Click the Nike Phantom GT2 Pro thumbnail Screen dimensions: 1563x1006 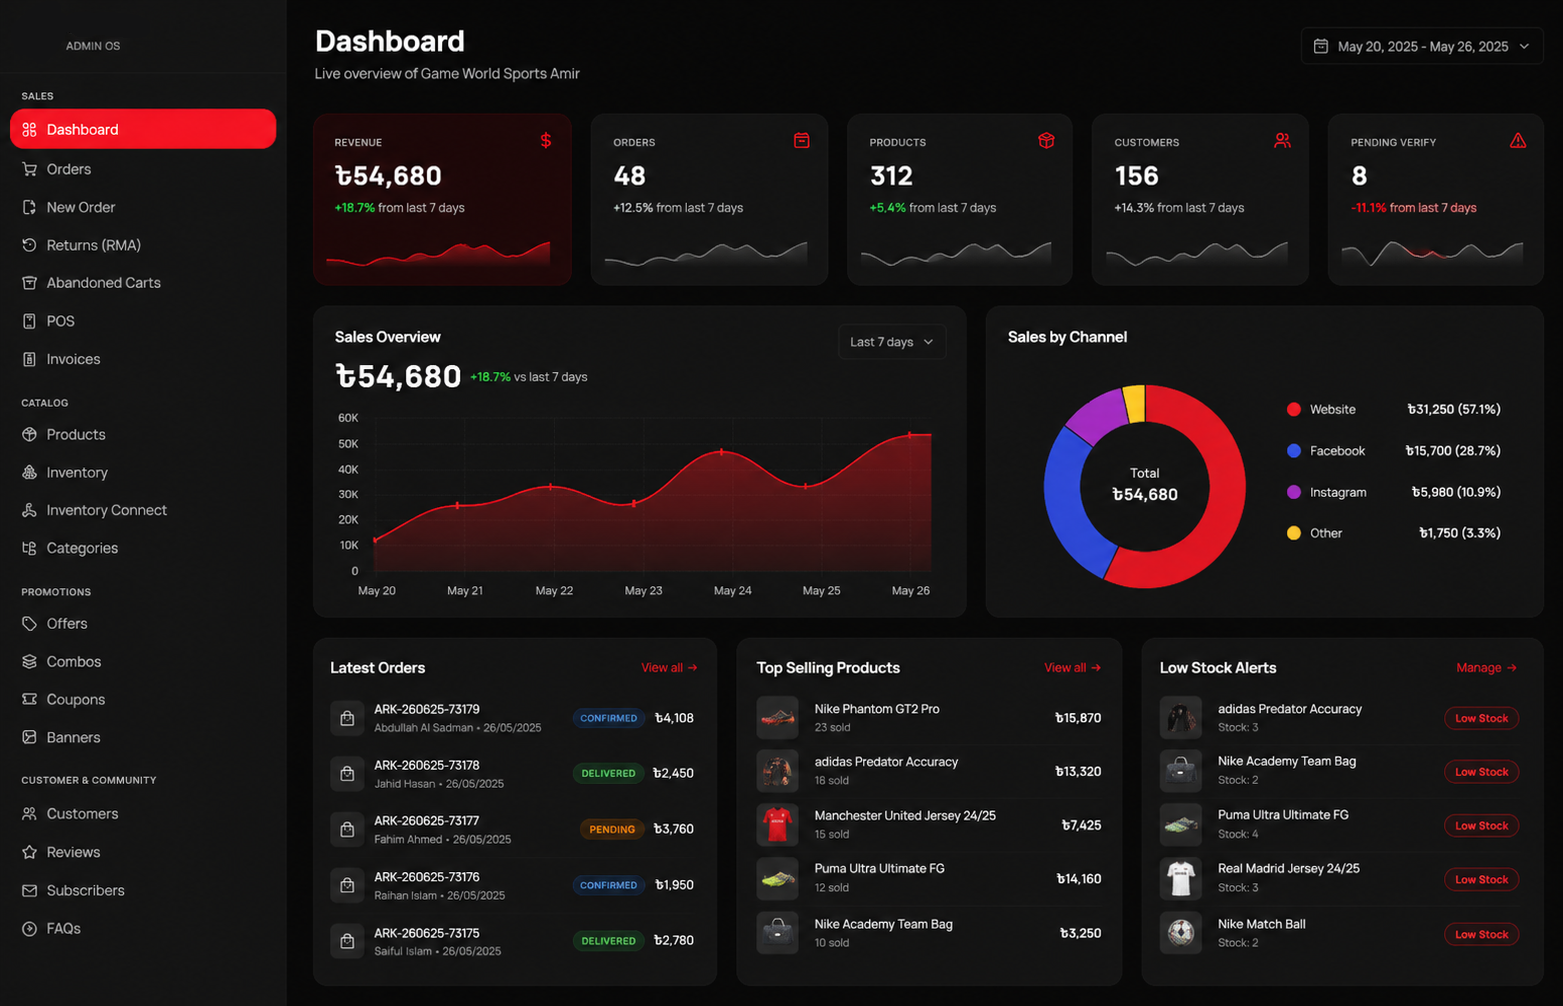click(x=777, y=717)
